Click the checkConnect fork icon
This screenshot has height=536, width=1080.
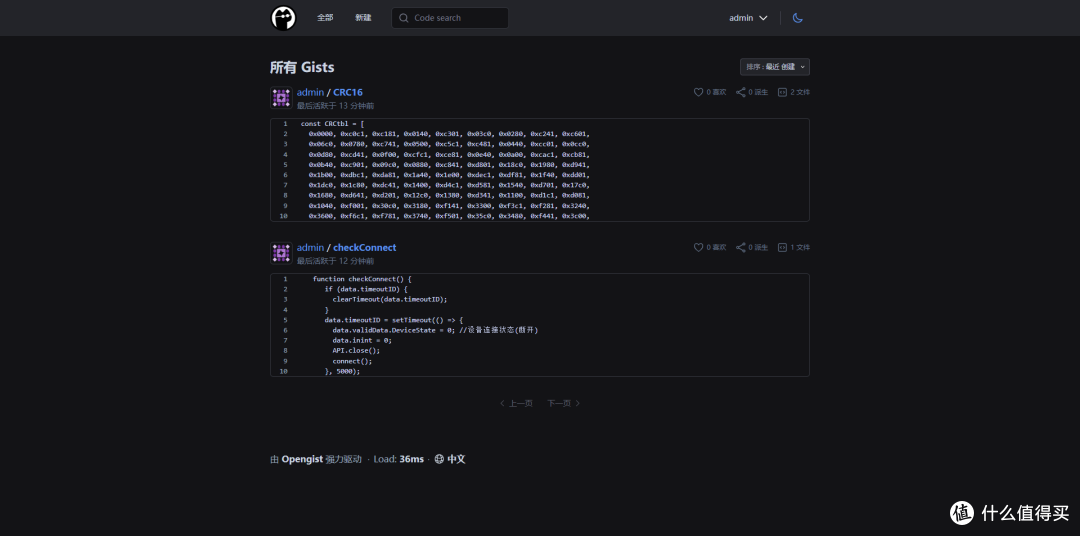[x=740, y=247]
